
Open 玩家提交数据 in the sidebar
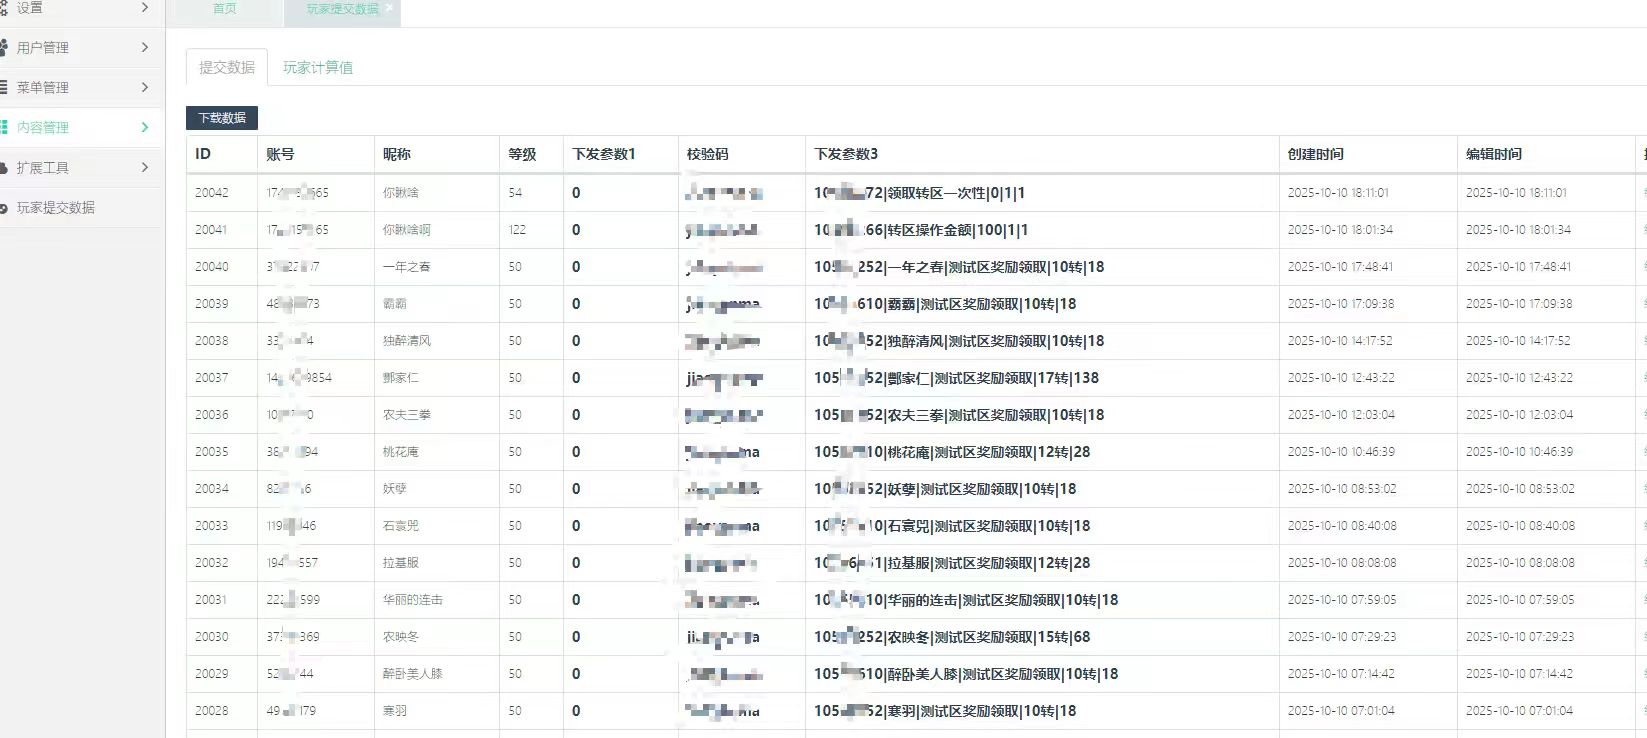56,208
